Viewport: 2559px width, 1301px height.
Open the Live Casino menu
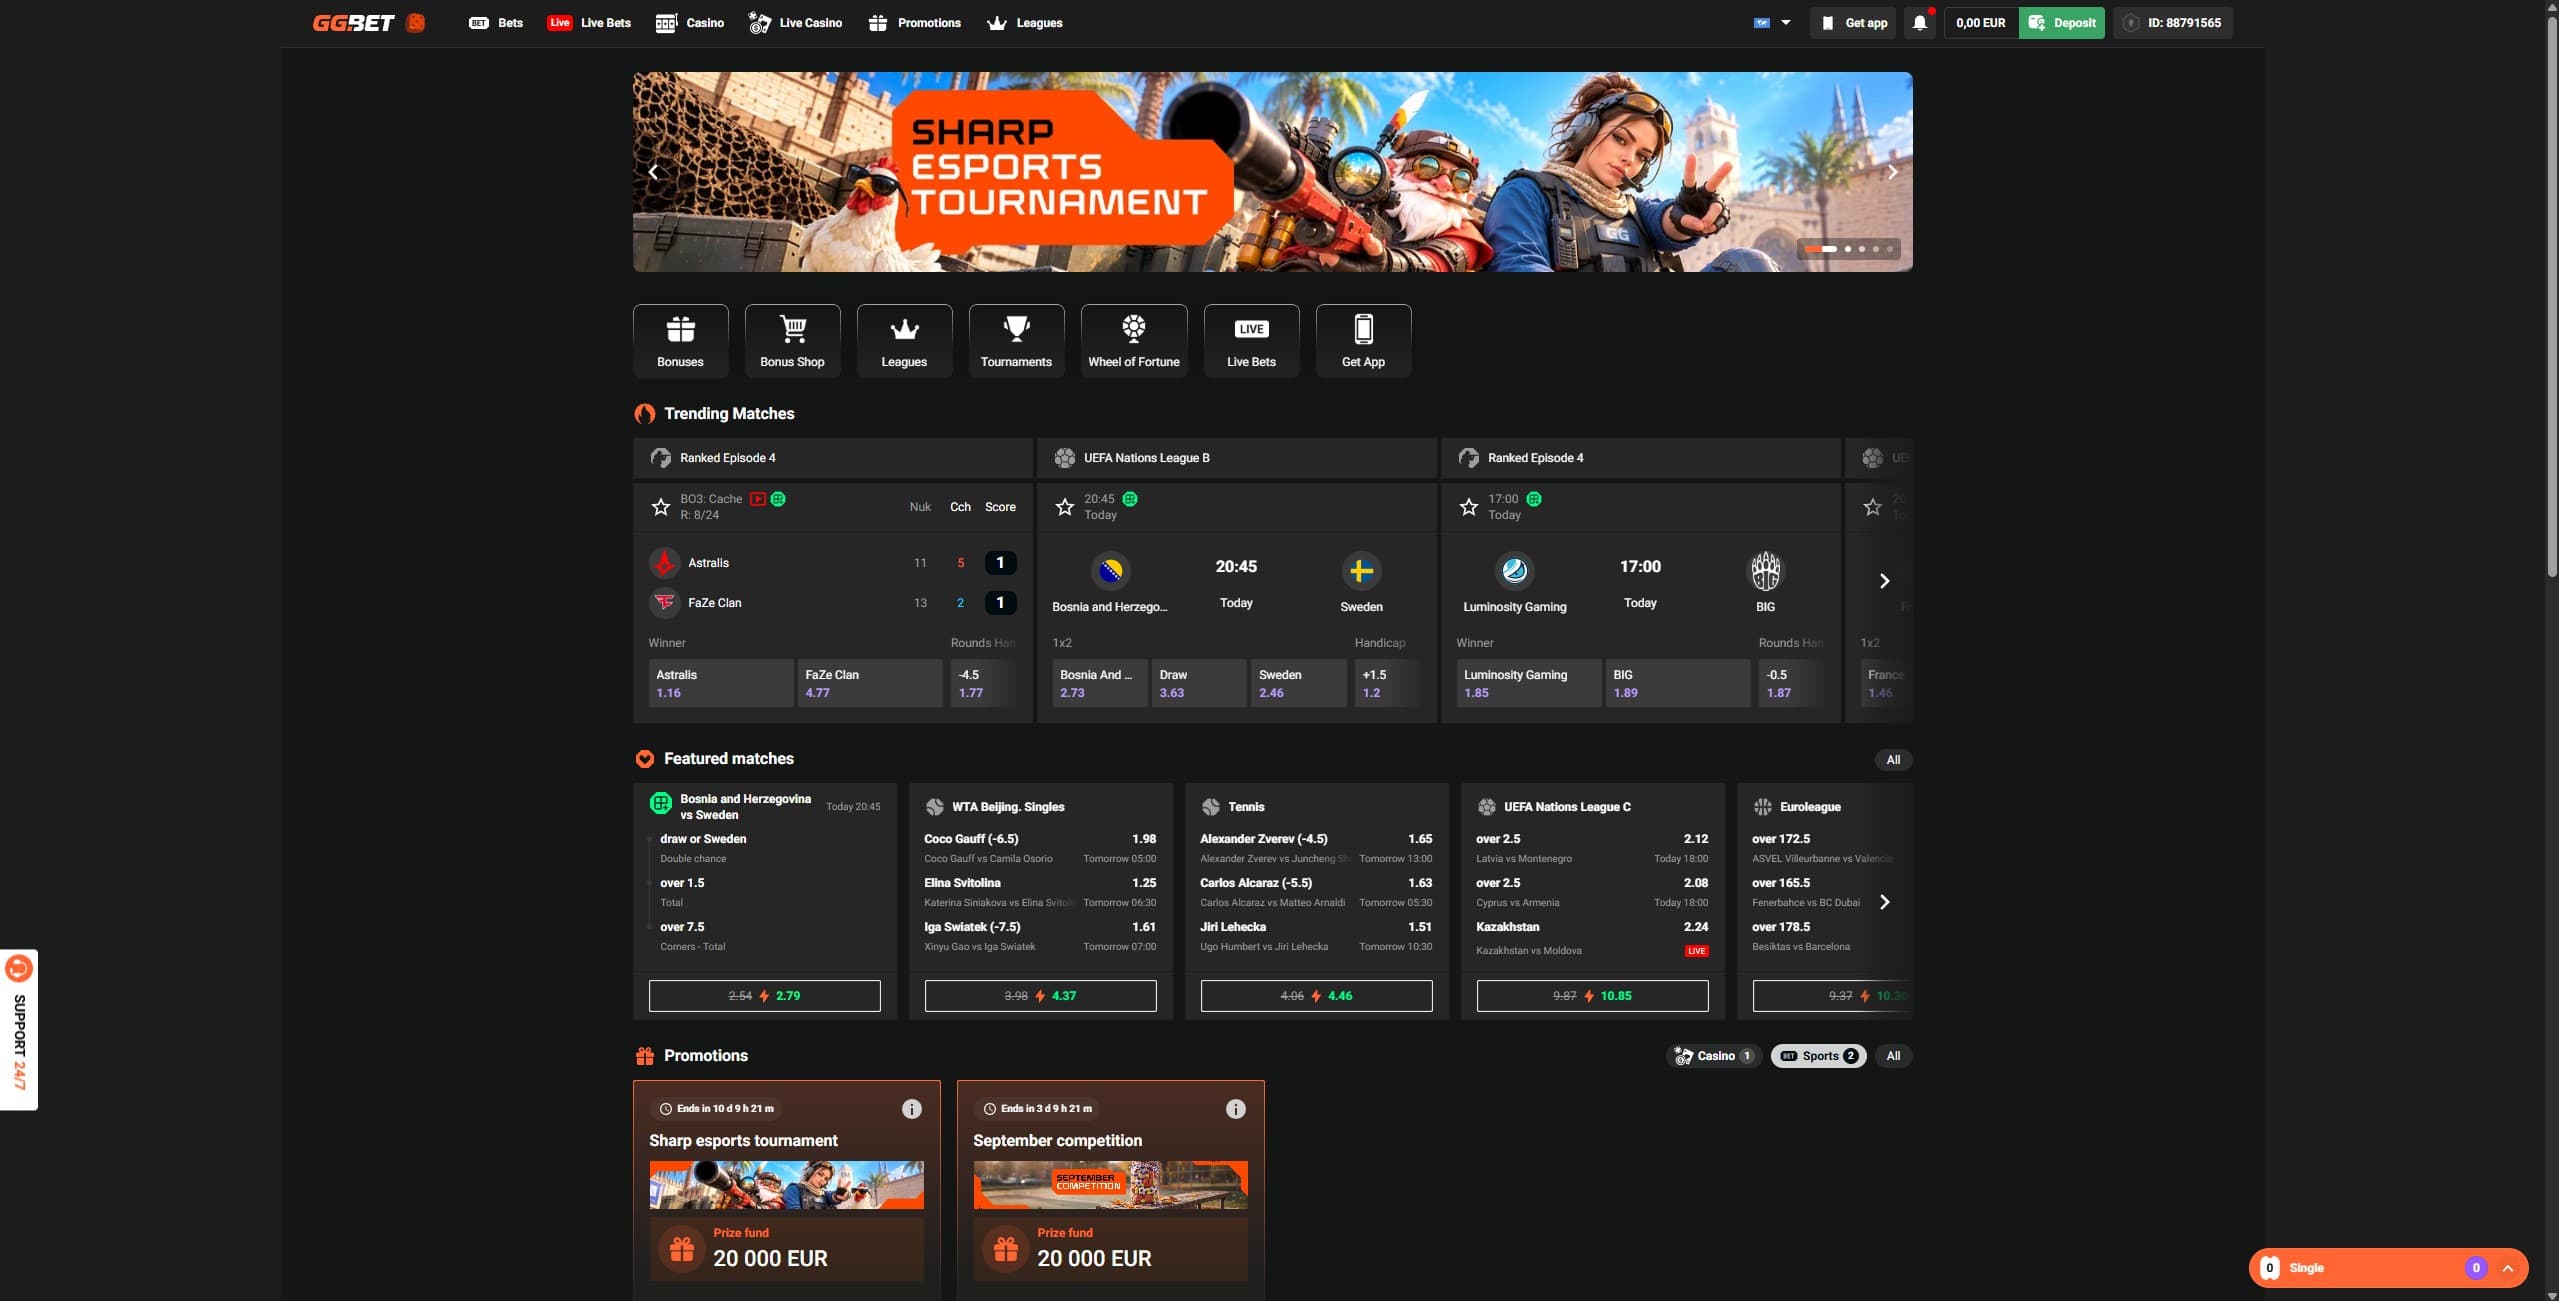795,22
